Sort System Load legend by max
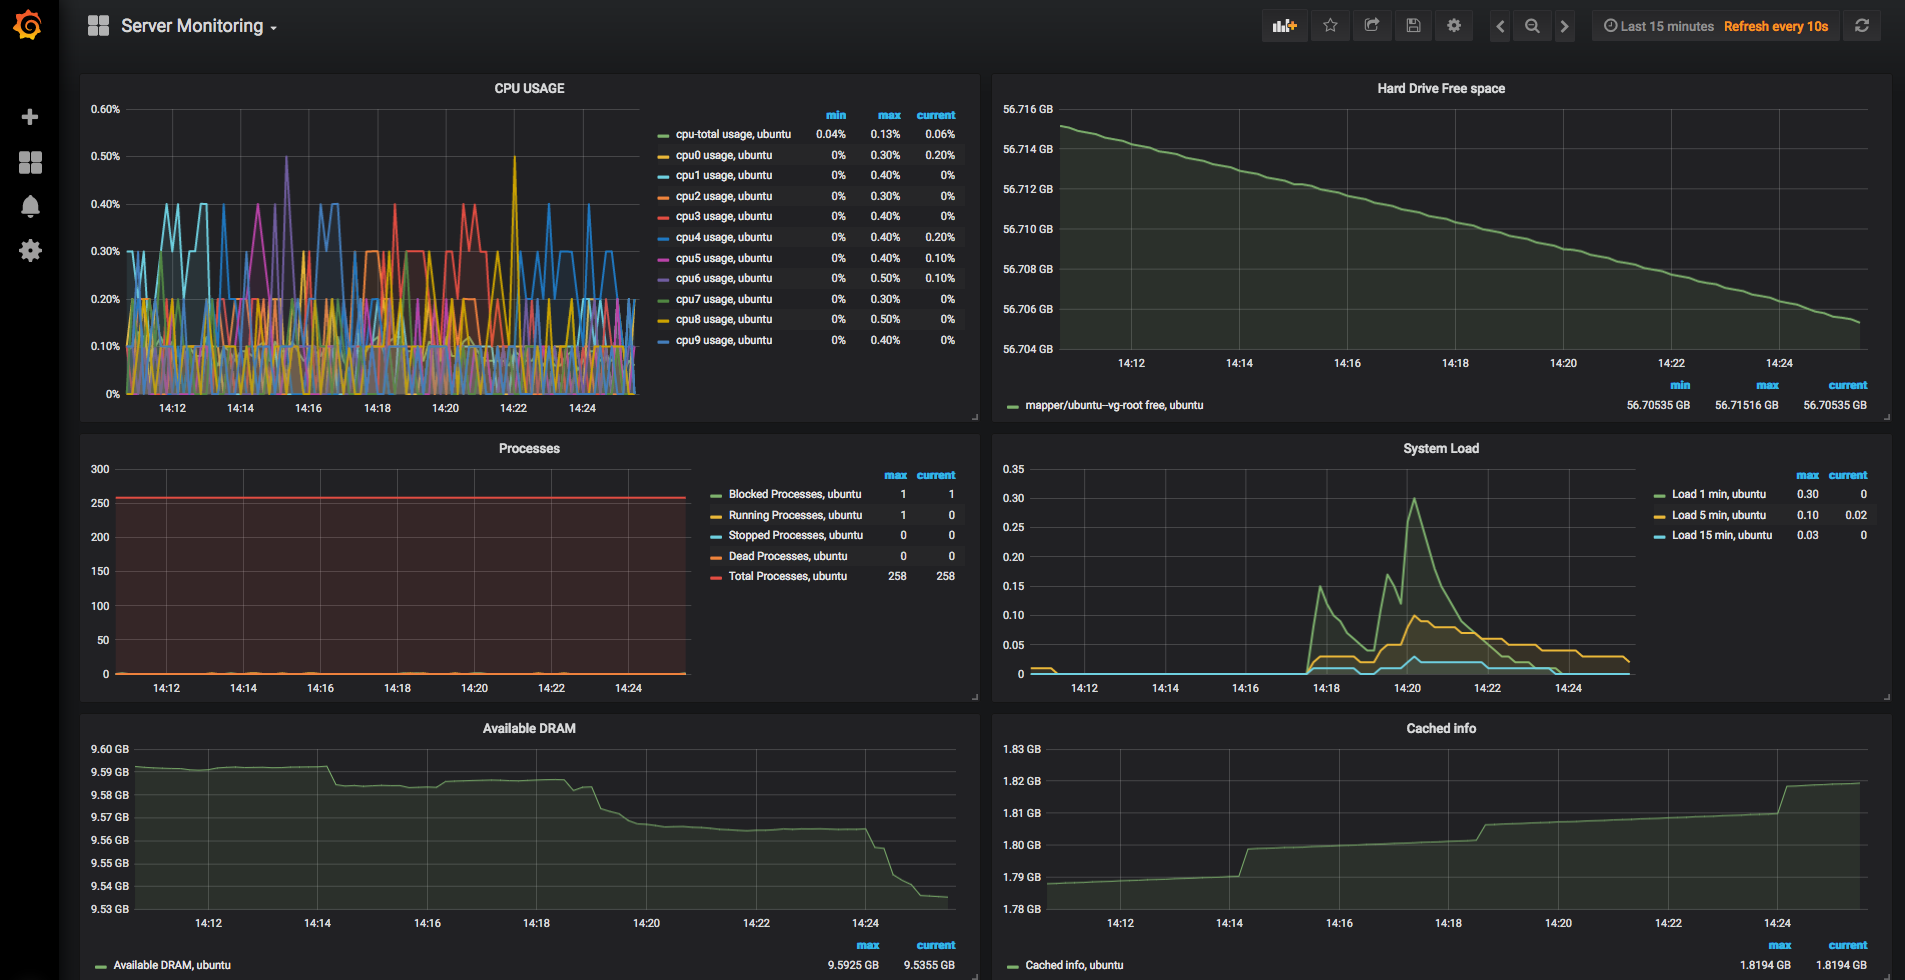Image resolution: width=1905 pixels, height=980 pixels. (1807, 475)
